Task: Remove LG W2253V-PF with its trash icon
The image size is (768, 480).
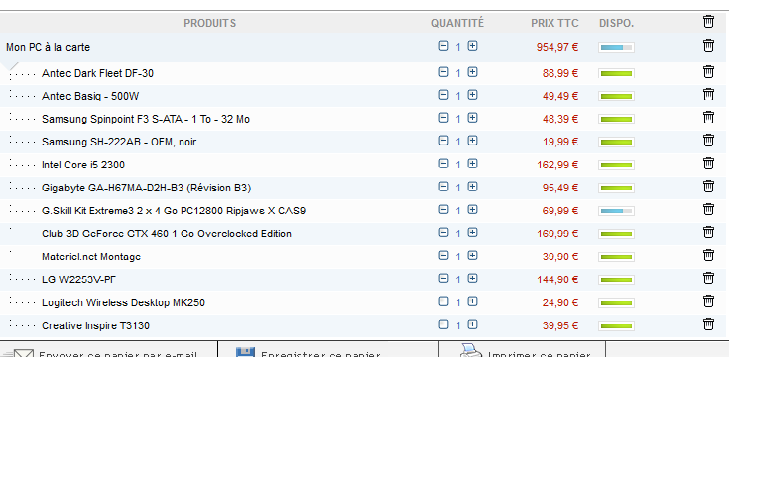Action: pos(708,278)
